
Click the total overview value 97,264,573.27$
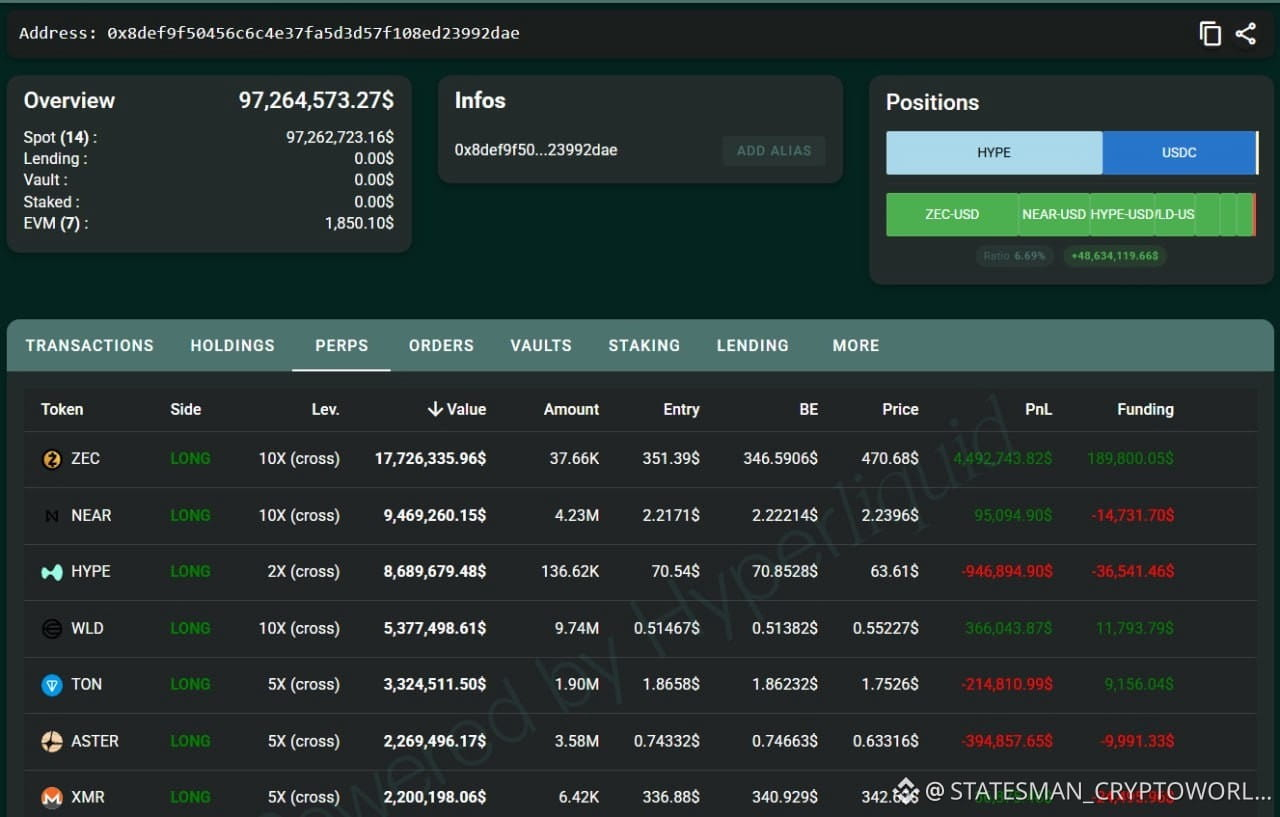pos(316,100)
